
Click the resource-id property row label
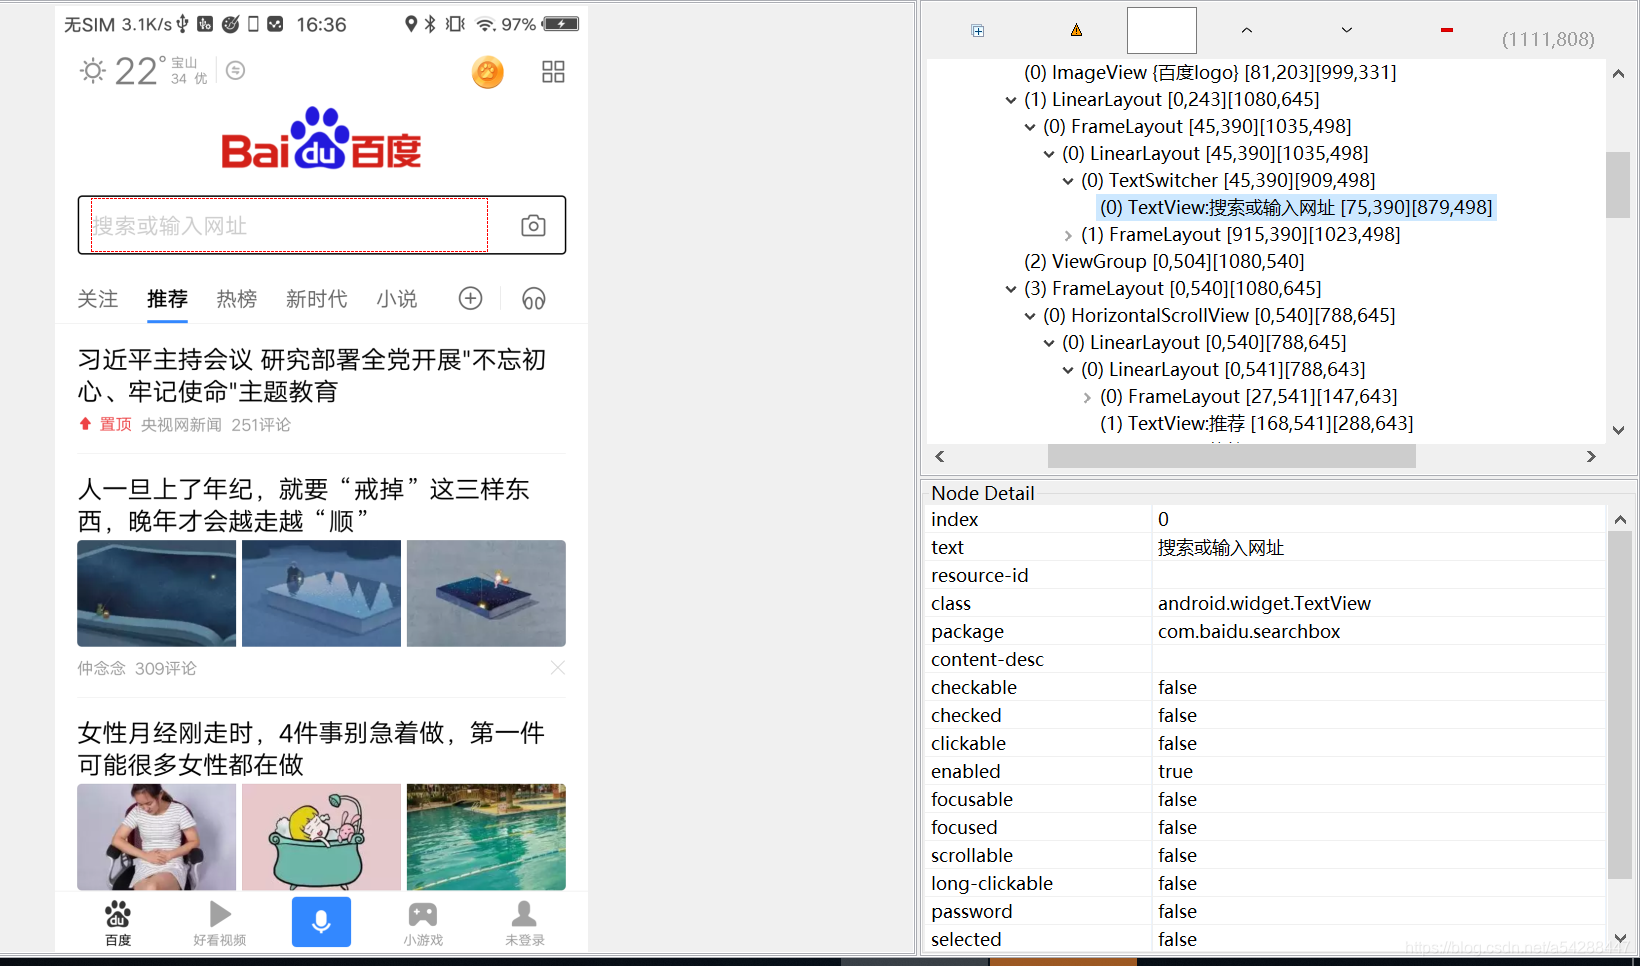coord(980,575)
